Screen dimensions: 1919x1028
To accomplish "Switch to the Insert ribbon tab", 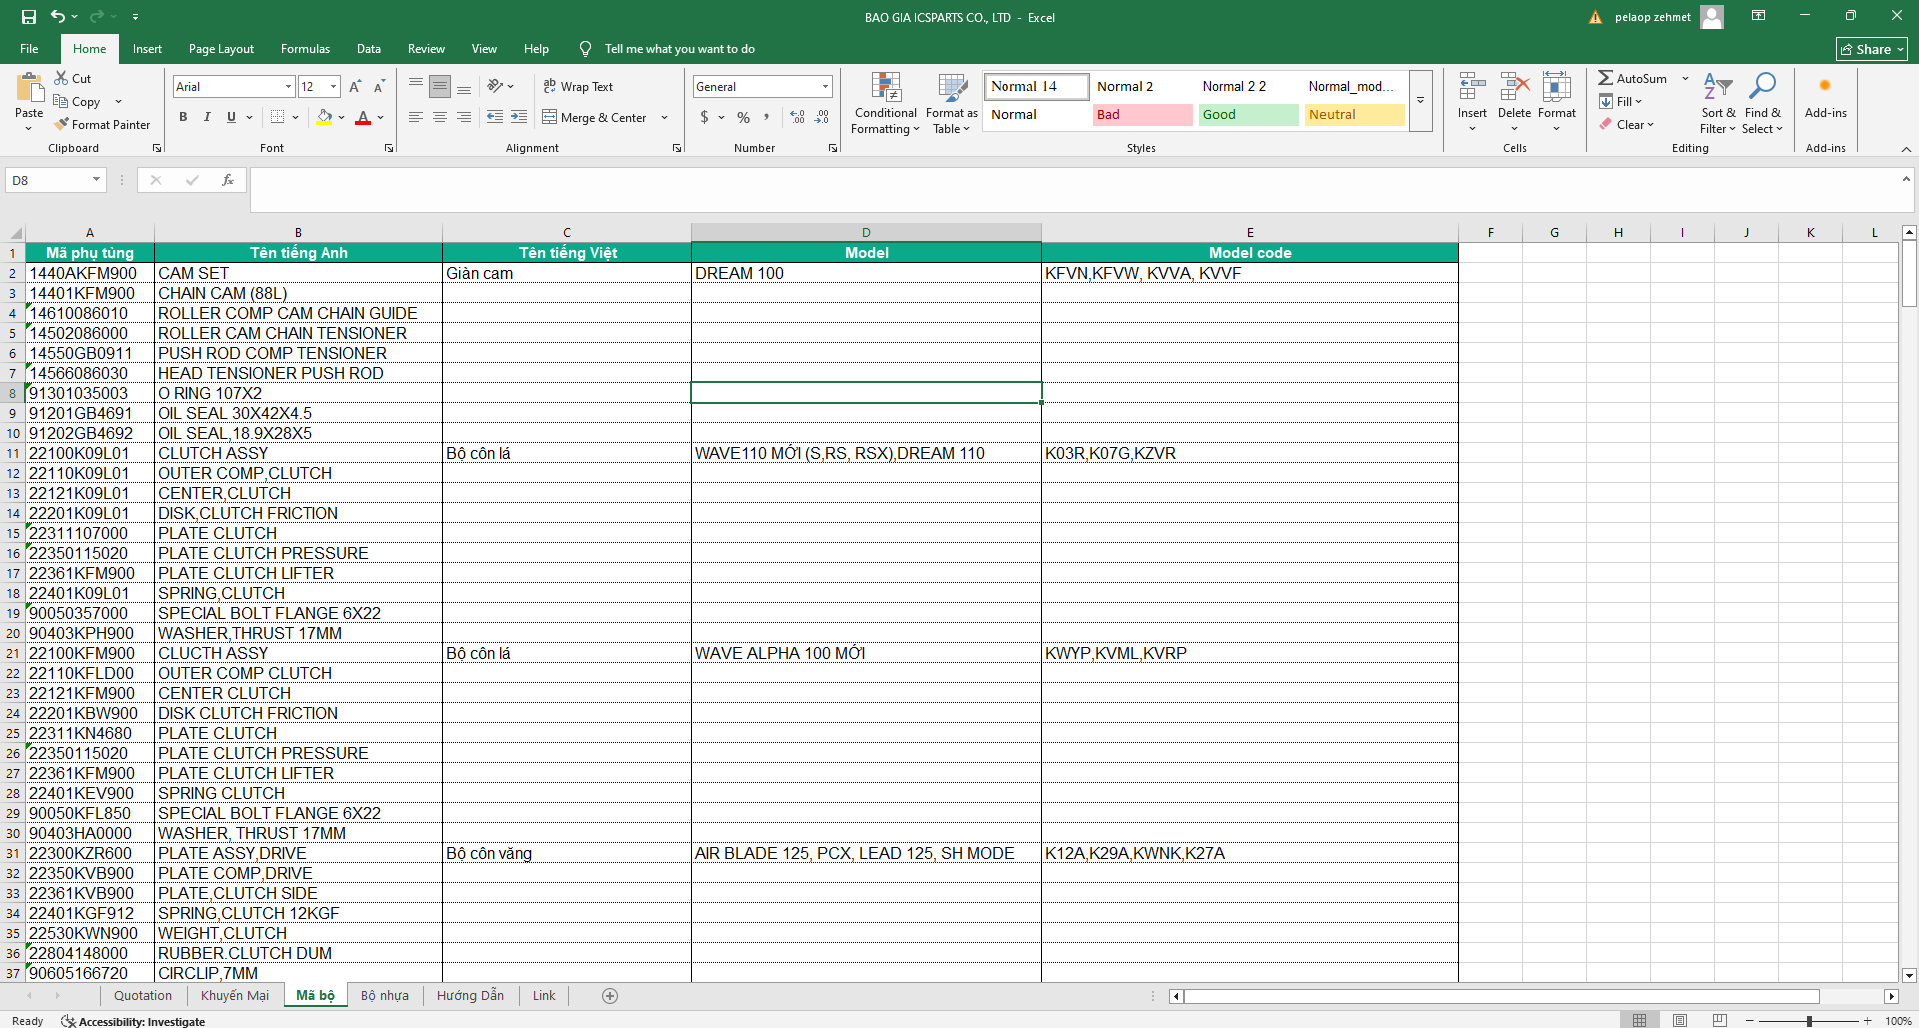I will 147,49.
